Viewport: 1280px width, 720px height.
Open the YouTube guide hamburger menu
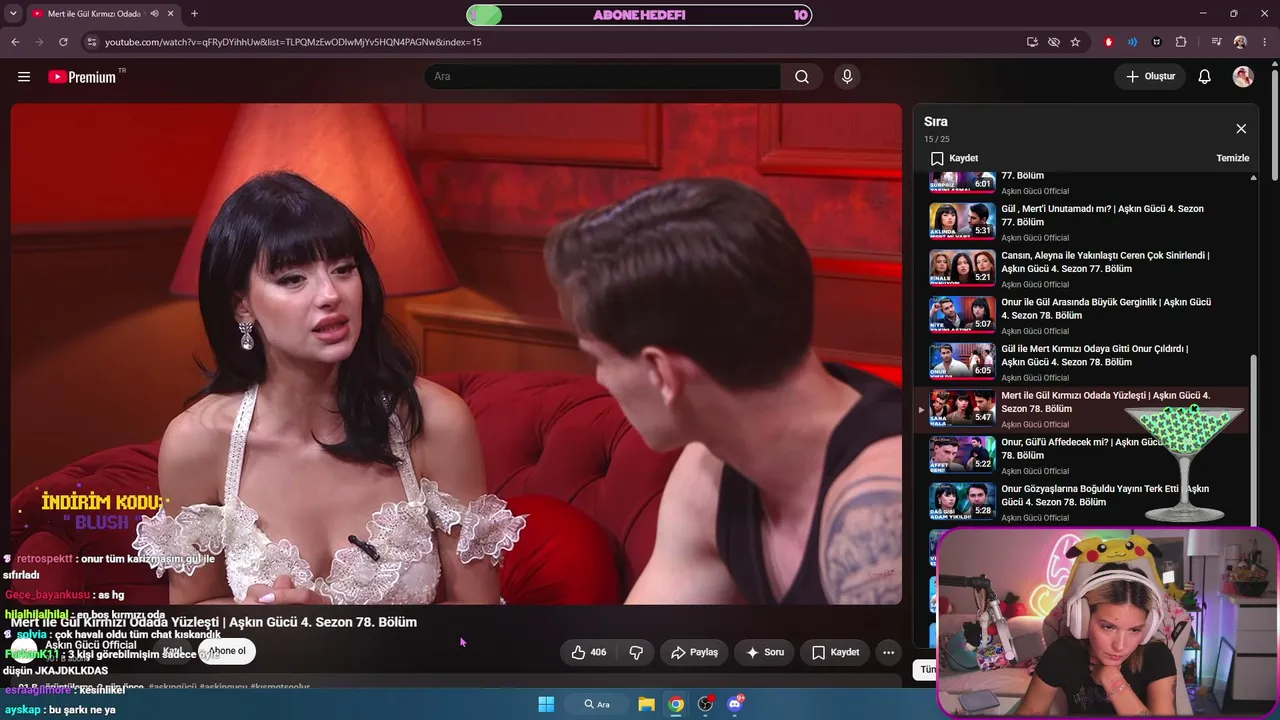tap(24, 77)
